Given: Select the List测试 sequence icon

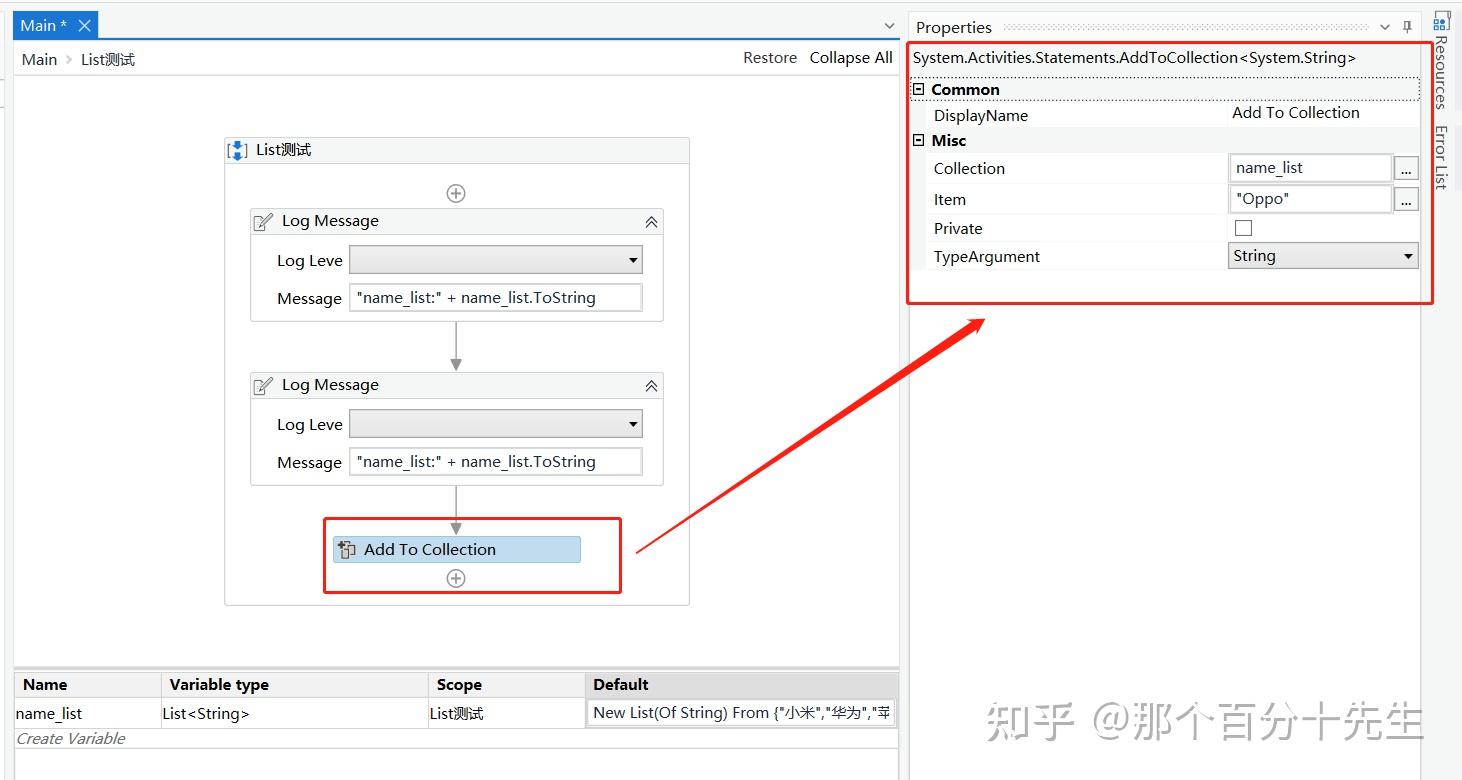Looking at the screenshot, I should pos(236,149).
